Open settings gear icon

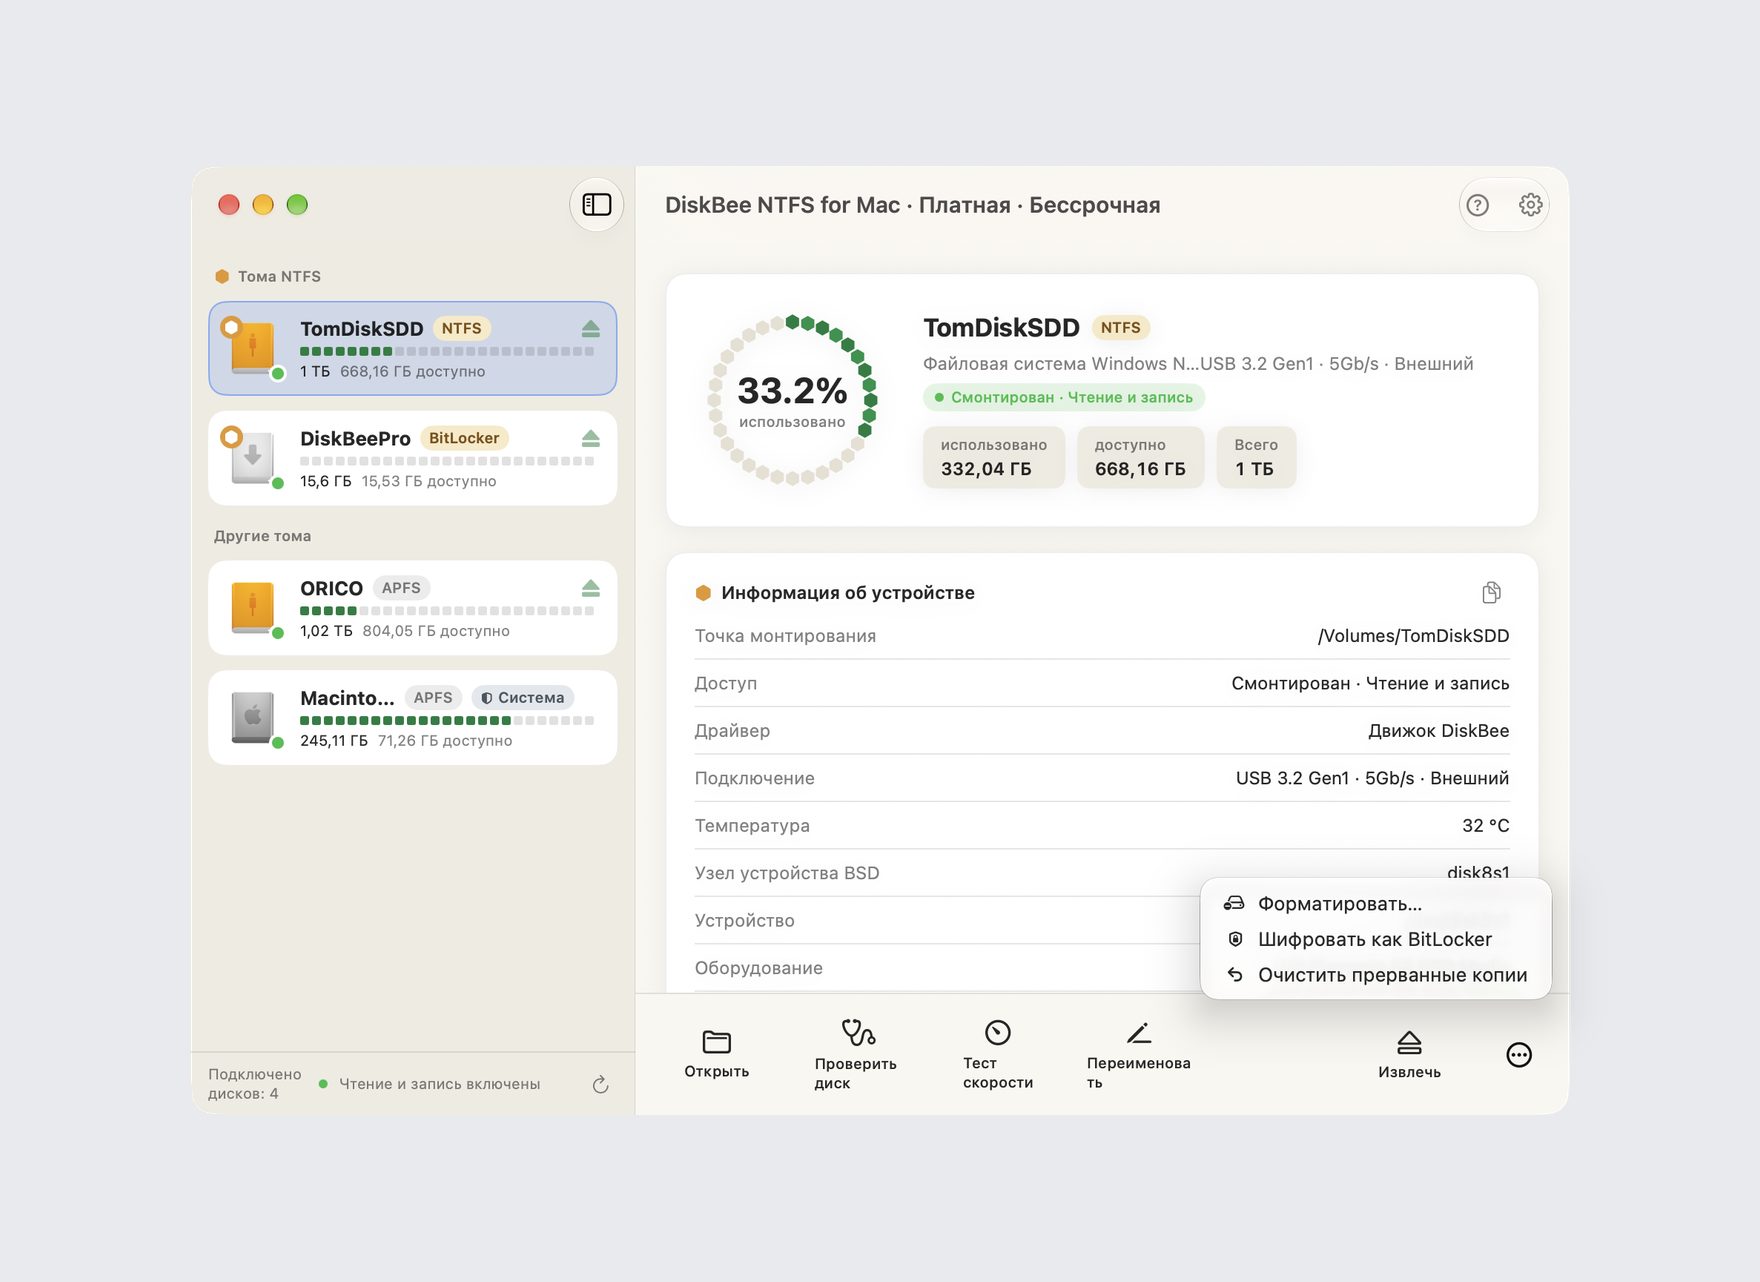(1530, 205)
